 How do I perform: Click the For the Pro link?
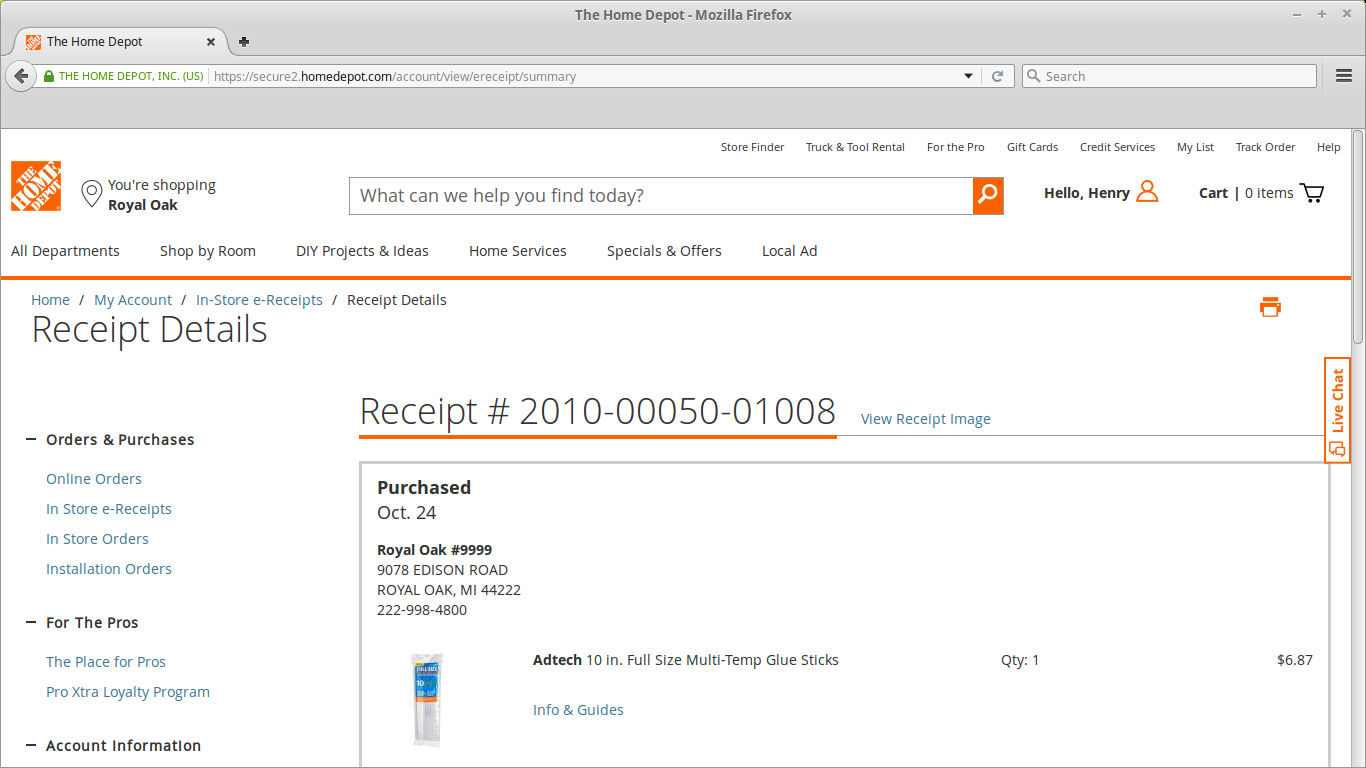pyautogui.click(x=956, y=147)
